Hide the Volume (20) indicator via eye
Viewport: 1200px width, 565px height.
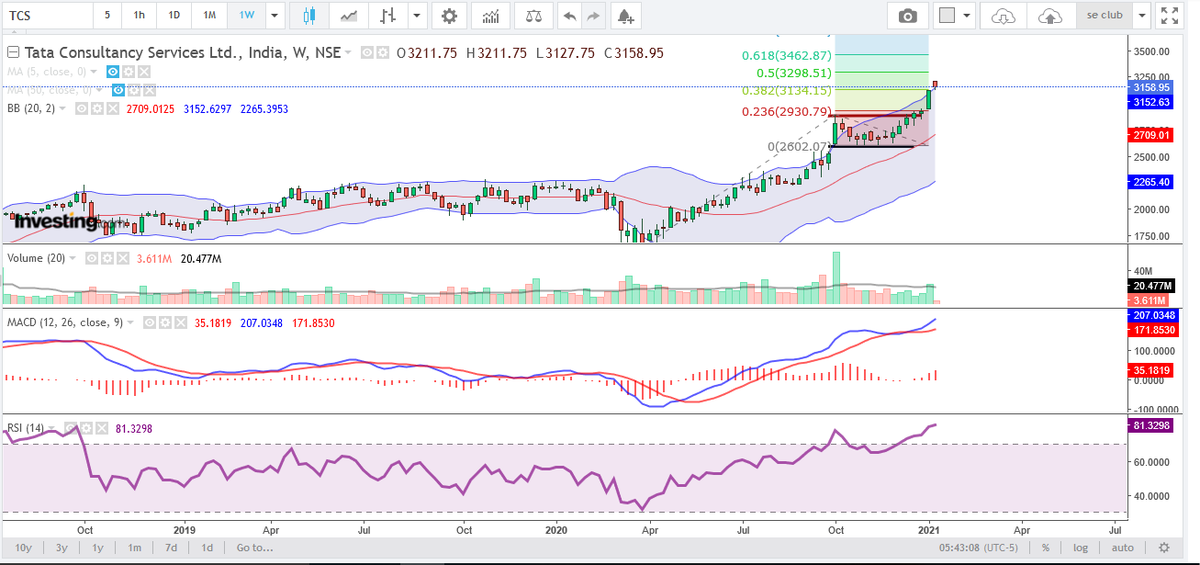(x=90, y=258)
